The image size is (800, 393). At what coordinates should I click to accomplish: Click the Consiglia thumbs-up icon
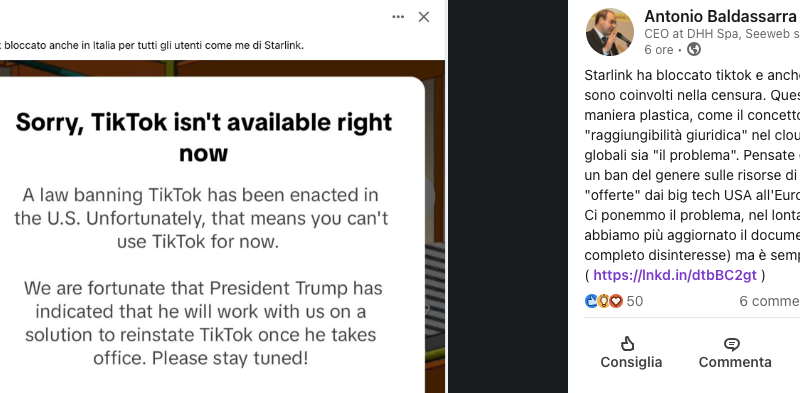click(628, 344)
